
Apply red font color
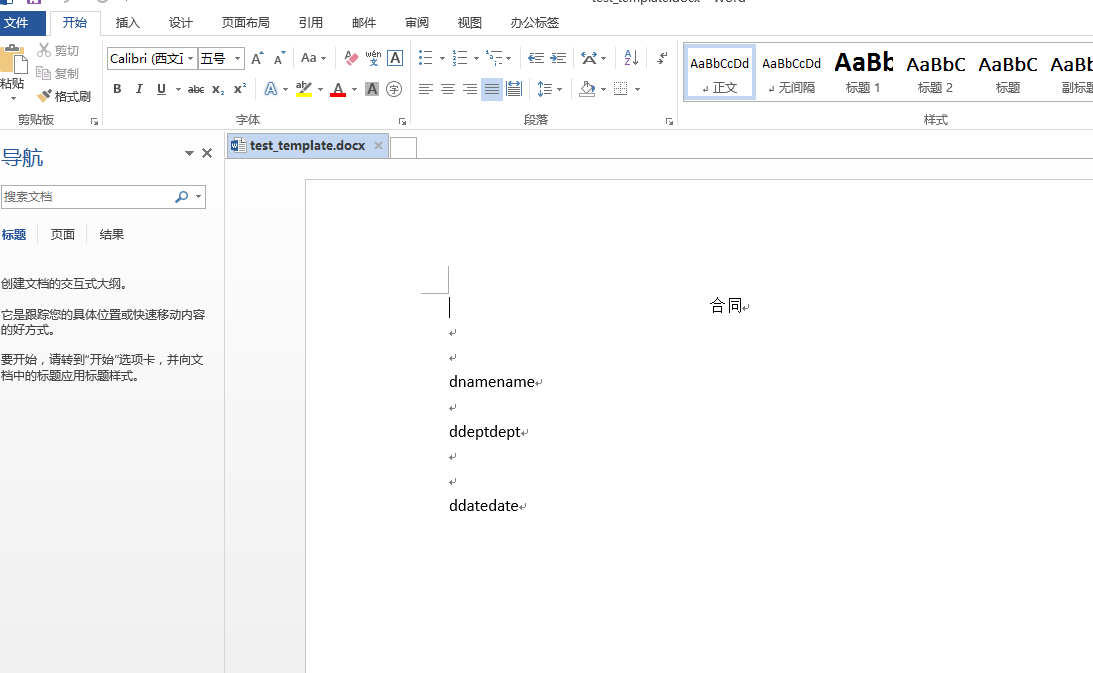[338, 89]
